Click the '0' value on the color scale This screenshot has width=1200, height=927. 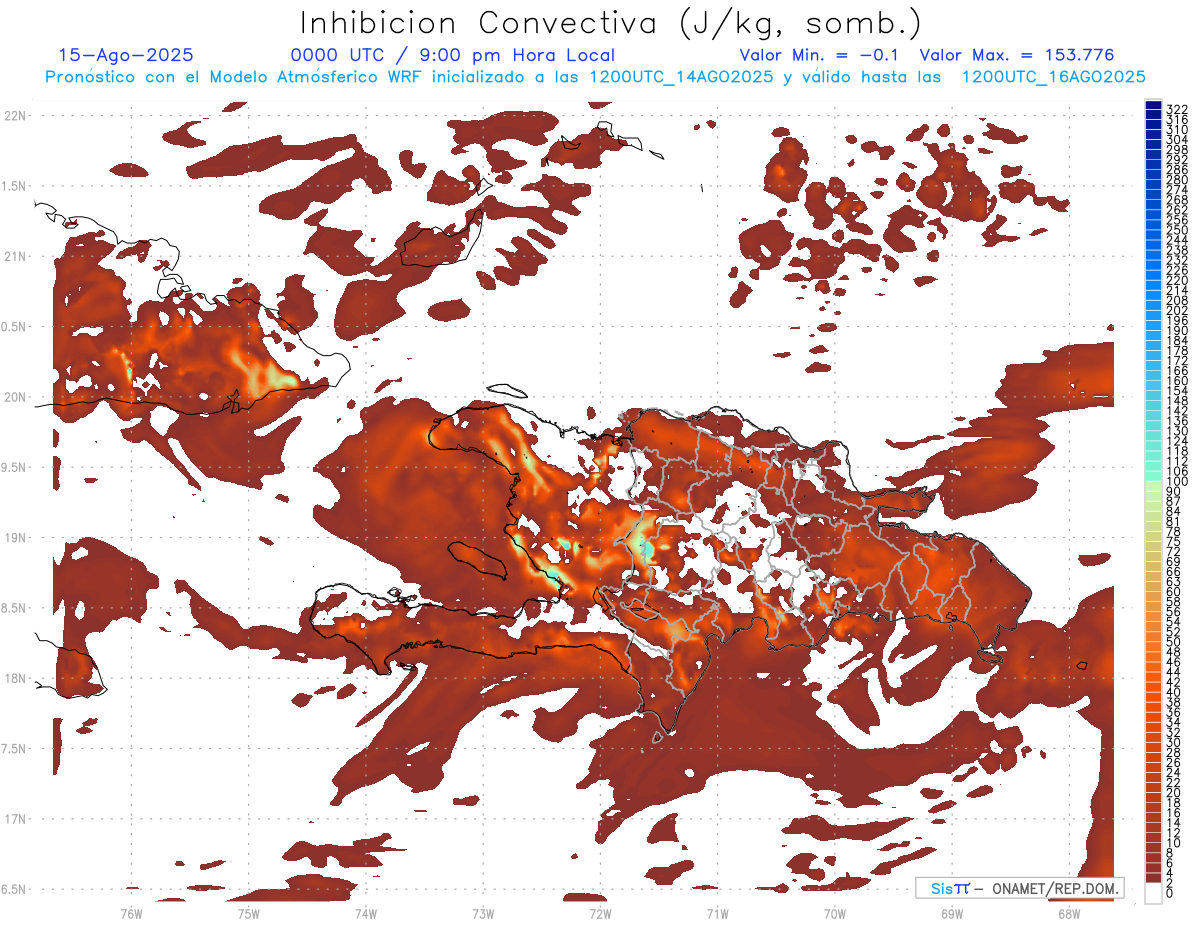coord(1170,894)
